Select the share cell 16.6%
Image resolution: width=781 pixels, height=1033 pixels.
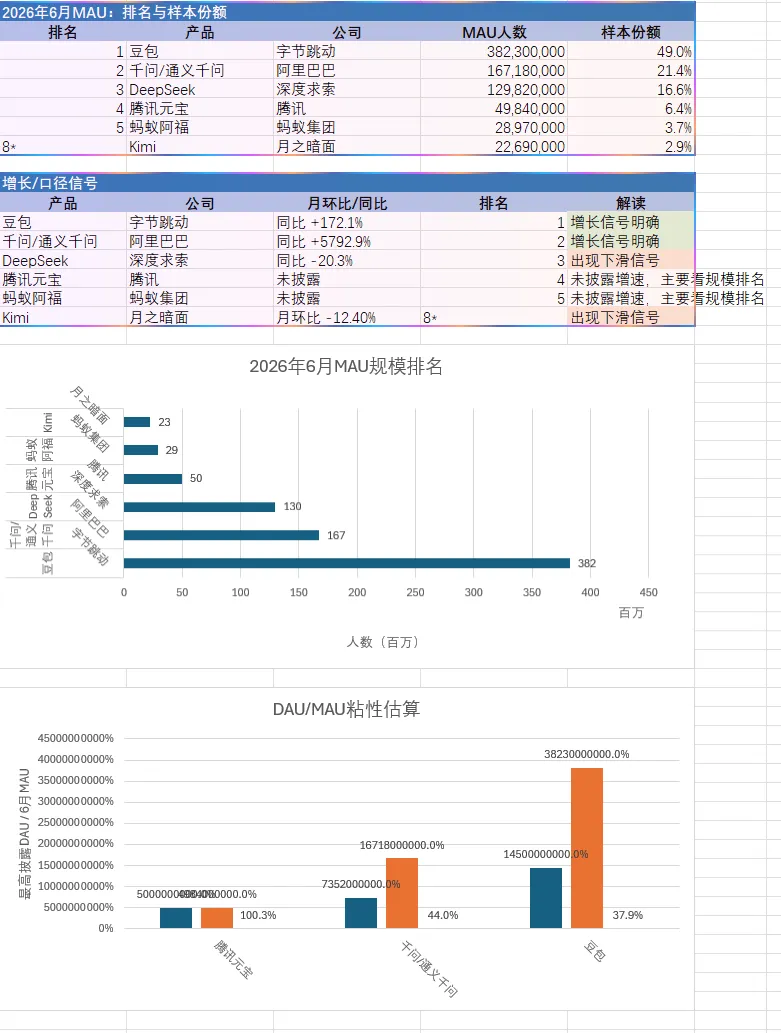click(631, 90)
